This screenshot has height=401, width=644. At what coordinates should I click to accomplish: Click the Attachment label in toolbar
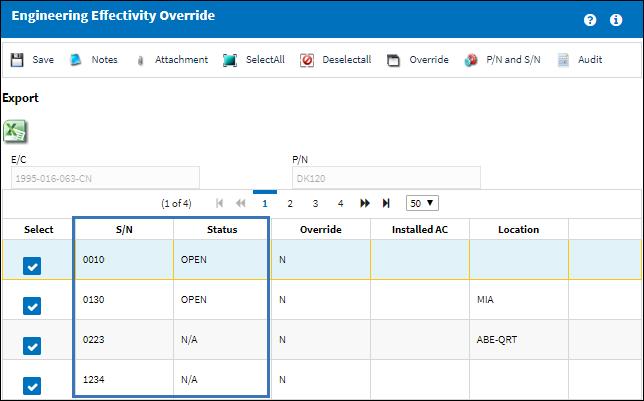pyautogui.click(x=182, y=60)
